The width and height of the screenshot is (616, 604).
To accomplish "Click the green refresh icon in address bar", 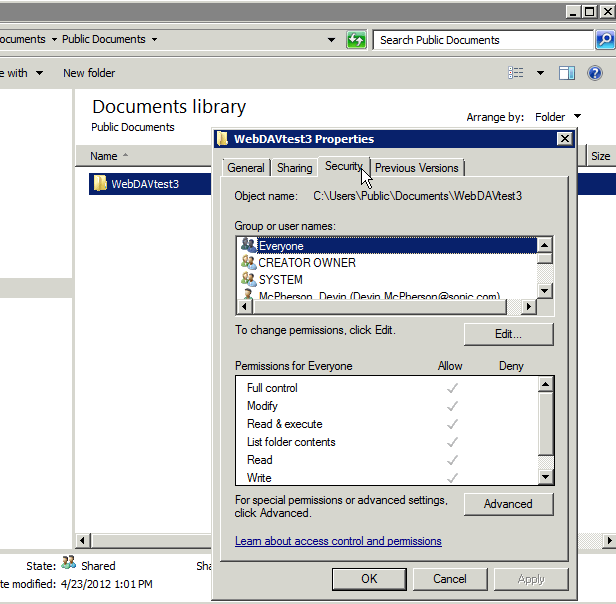I will (x=356, y=40).
